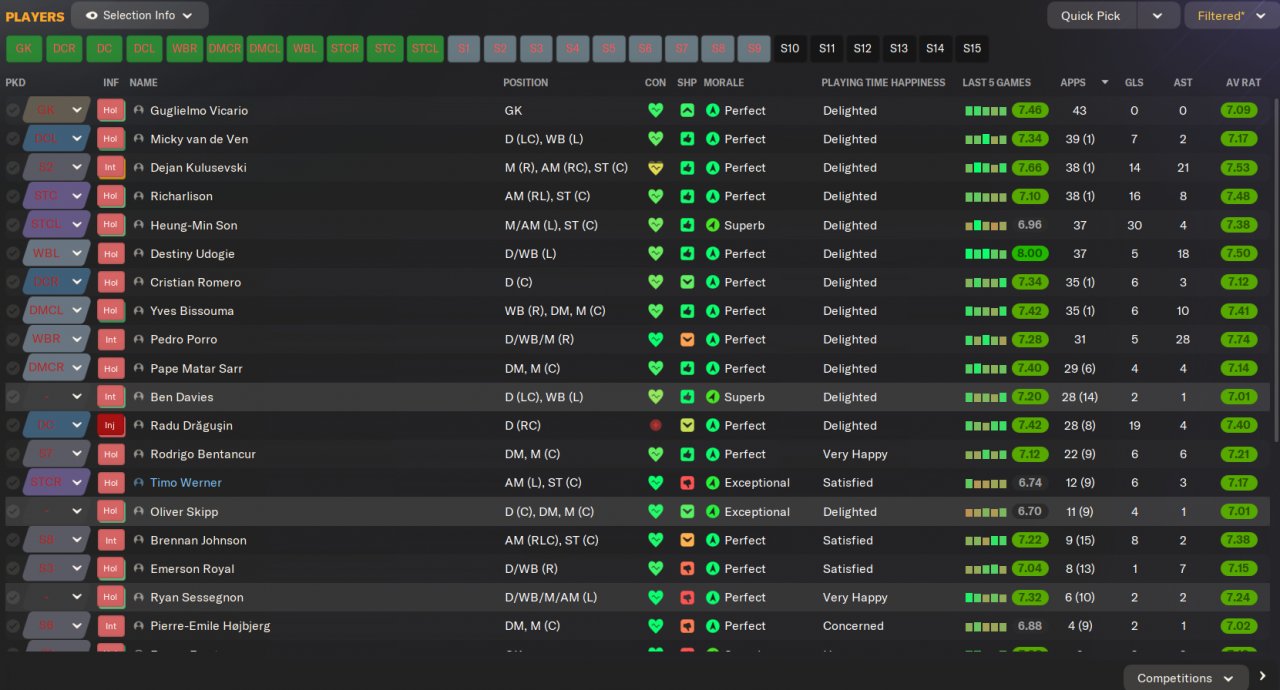Viewport: 1280px width, 690px height.
Task: Click the person icon next to Heung-Min Son
Action: point(139,225)
